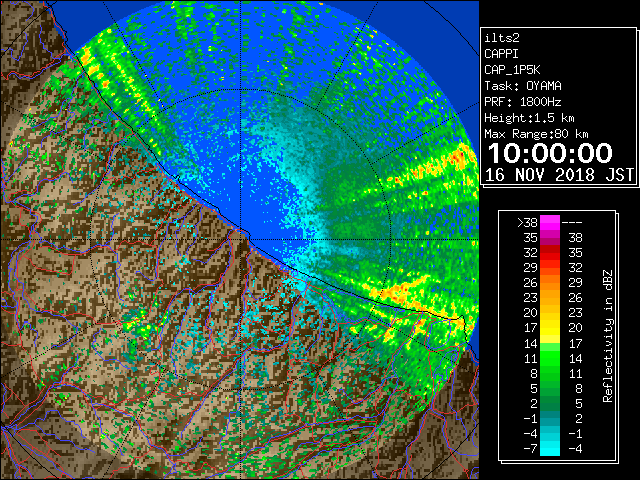Select the 'Height:1.5 km' line
The width and height of the screenshot is (640, 480).
[x=529, y=118]
